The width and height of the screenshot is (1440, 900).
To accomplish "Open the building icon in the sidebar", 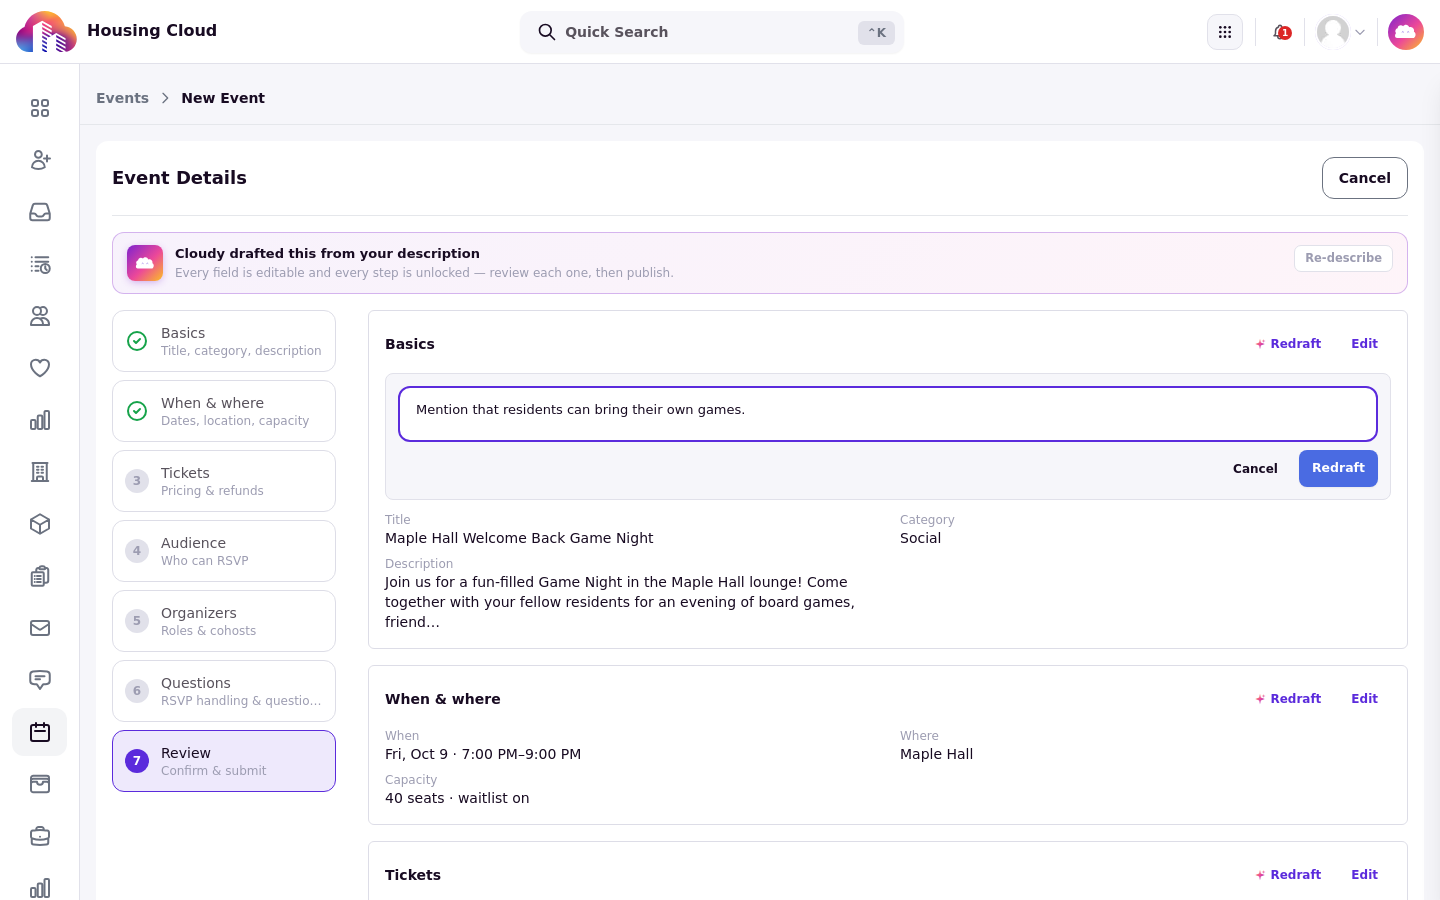I will click(x=40, y=472).
